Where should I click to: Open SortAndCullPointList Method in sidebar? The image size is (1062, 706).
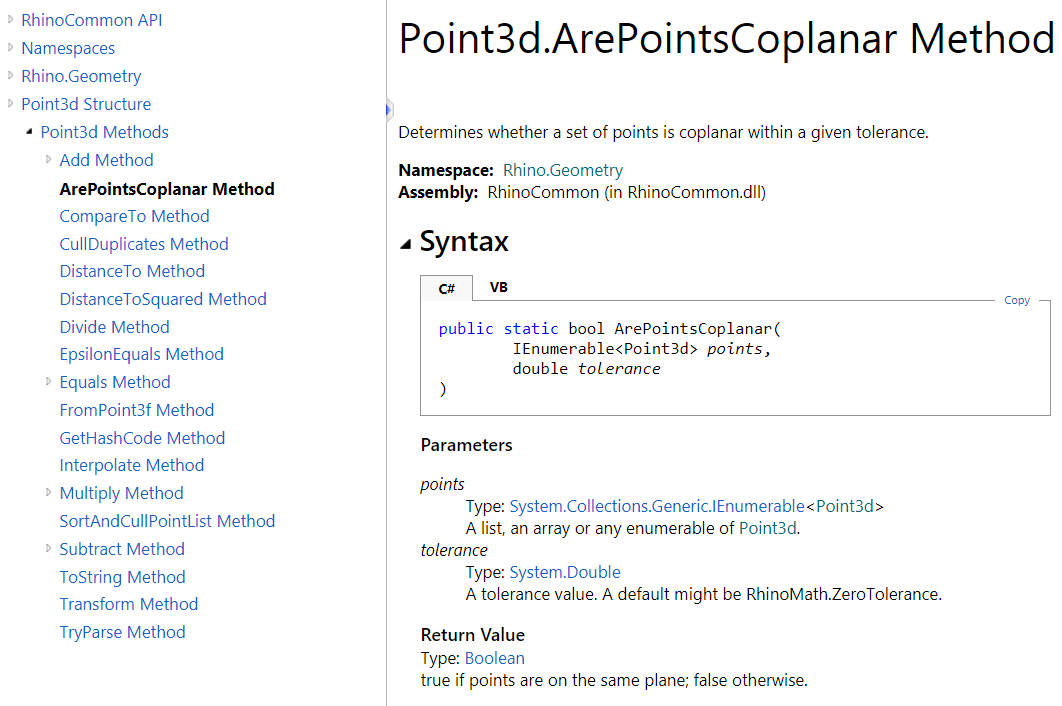pos(167,521)
